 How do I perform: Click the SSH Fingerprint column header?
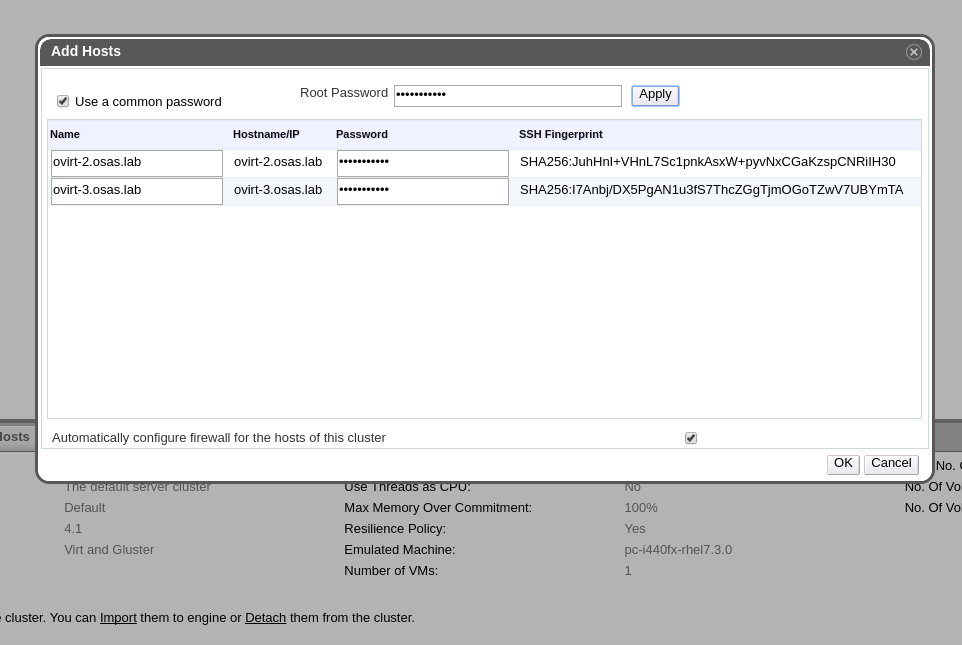coord(560,134)
